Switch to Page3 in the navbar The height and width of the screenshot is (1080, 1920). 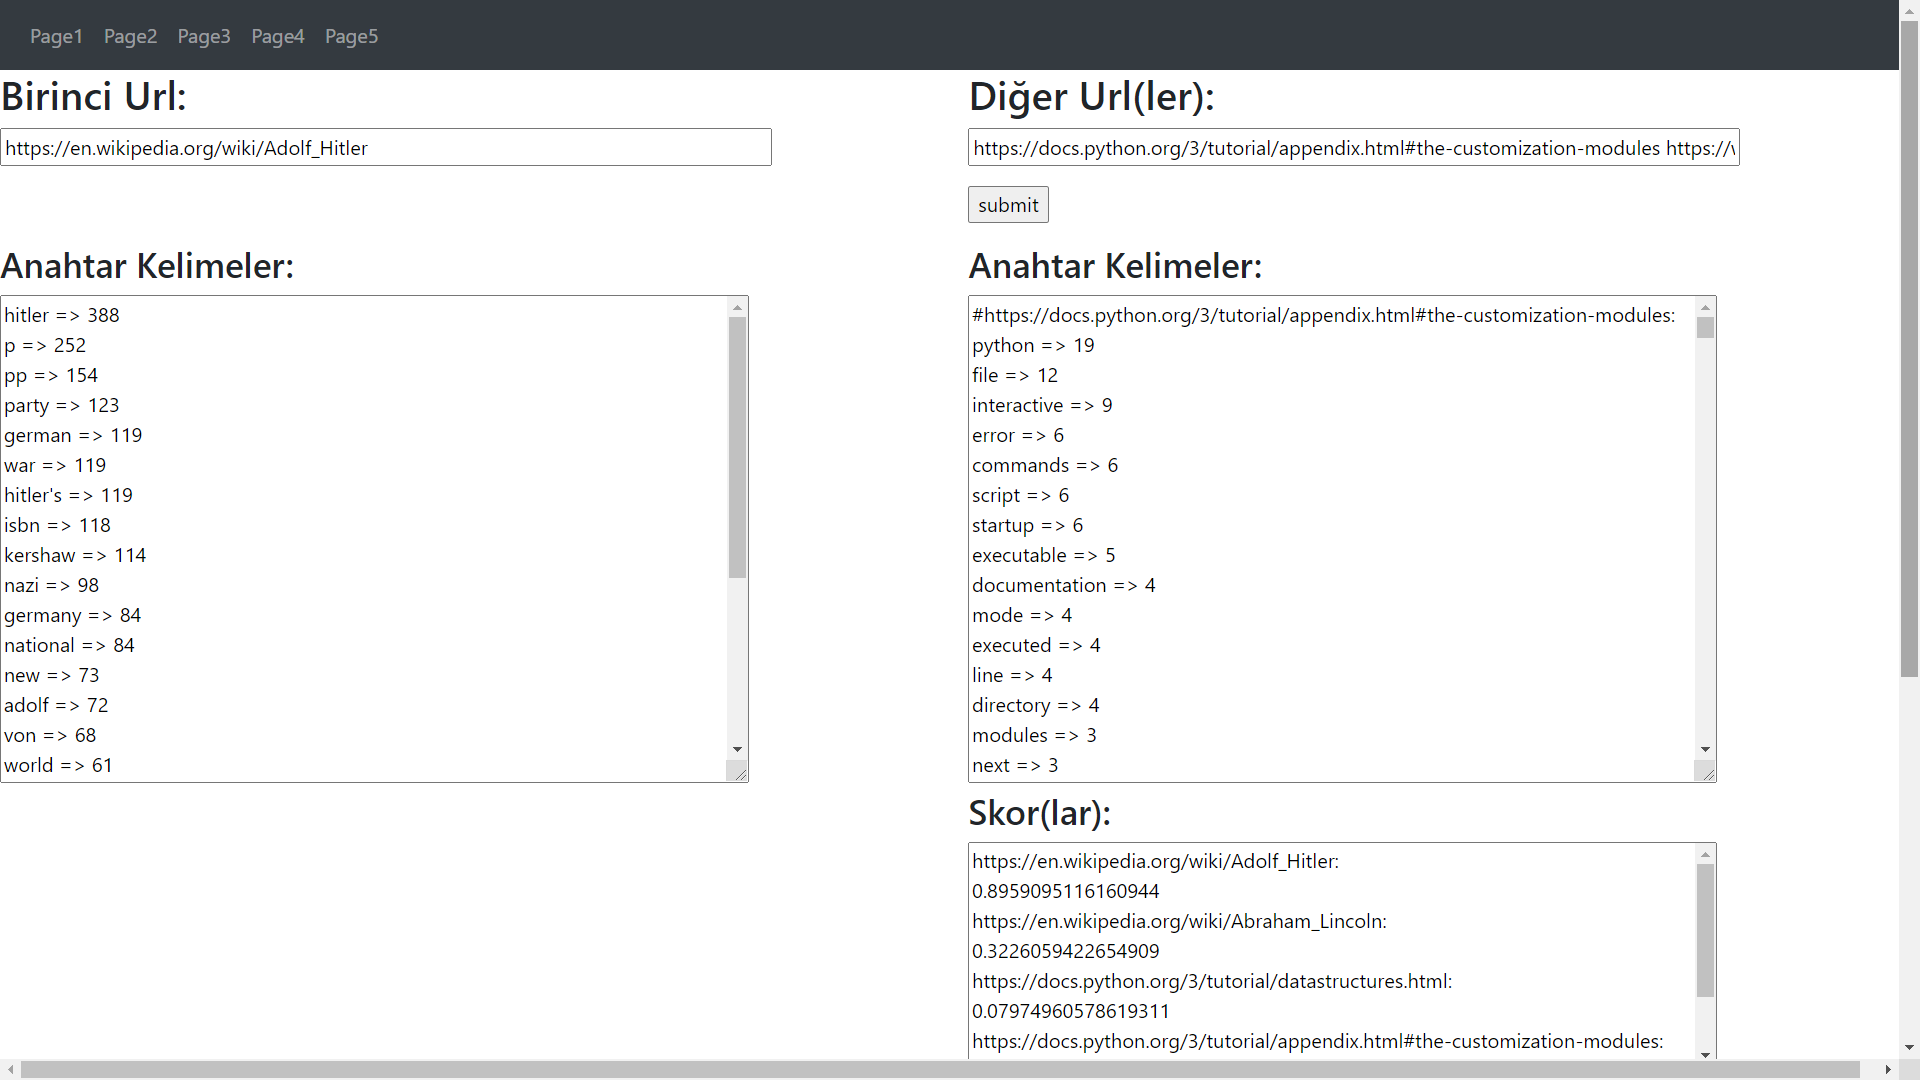tap(204, 36)
